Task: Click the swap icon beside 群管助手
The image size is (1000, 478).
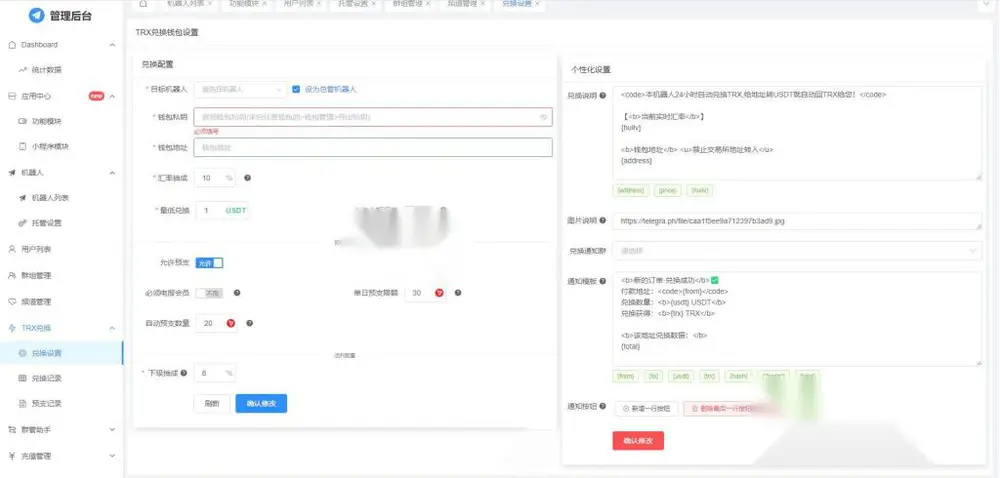Action: (x=12, y=430)
